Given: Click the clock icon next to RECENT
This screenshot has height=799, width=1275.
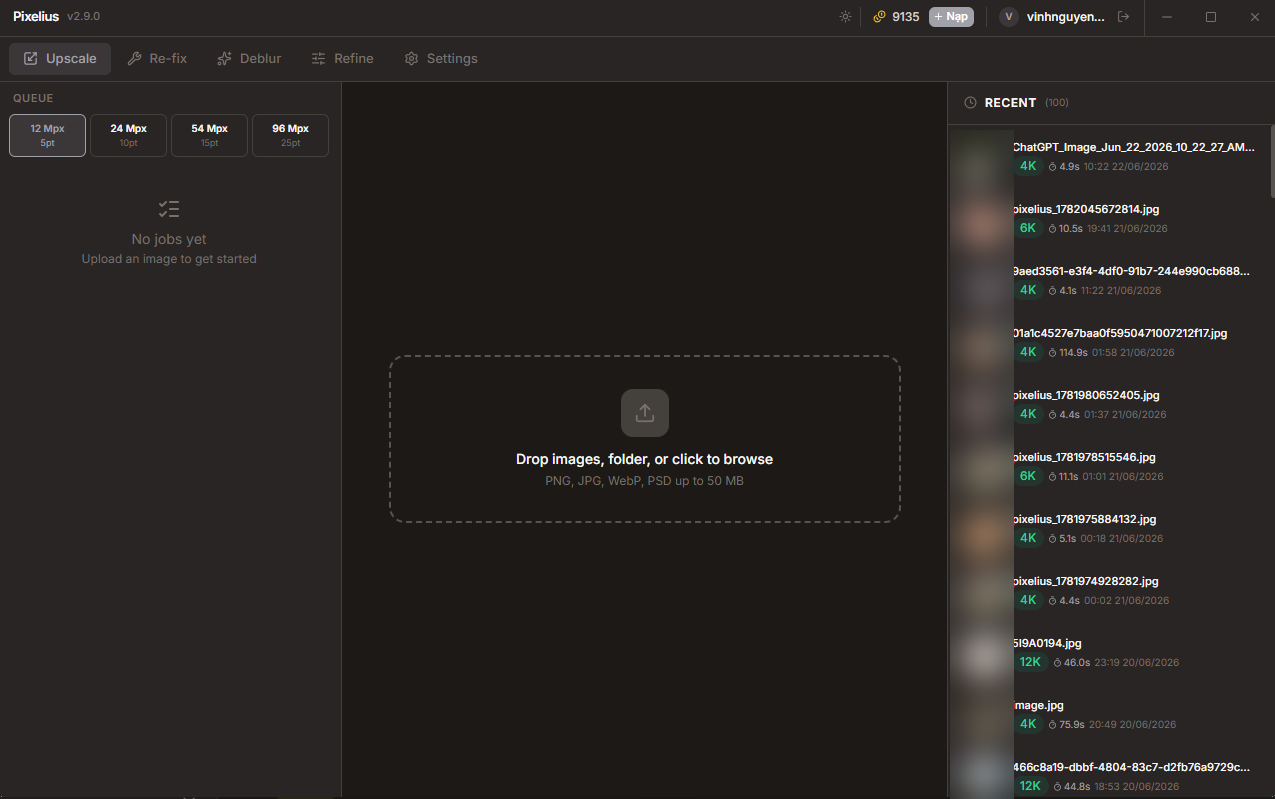Looking at the screenshot, I should pyautogui.click(x=970, y=103).
